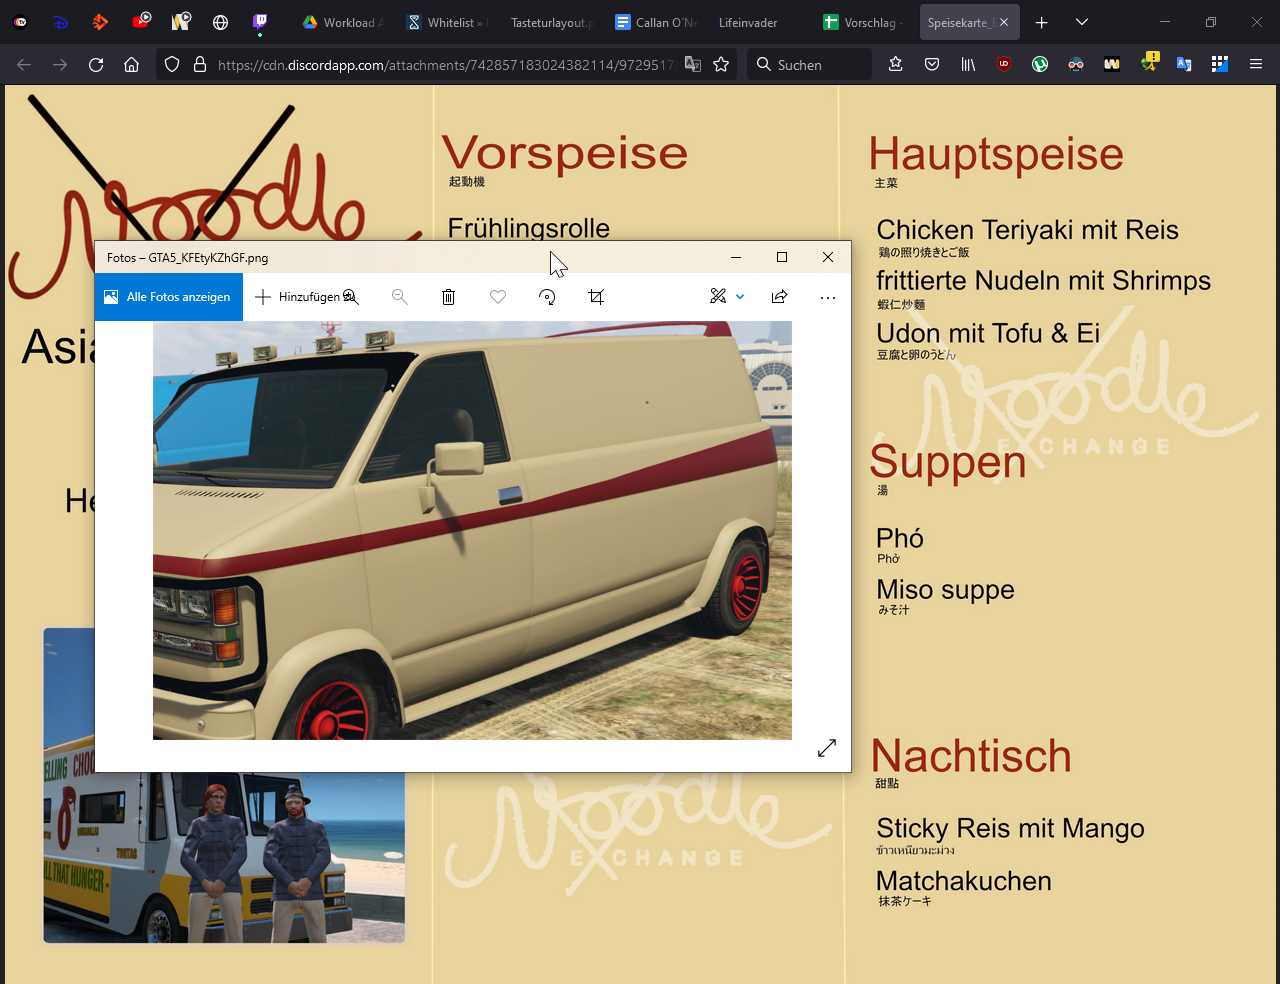This screenshot has width=1280, height=984.
Task: Switch to the Whitelist tab
Action: click(447, 22)
